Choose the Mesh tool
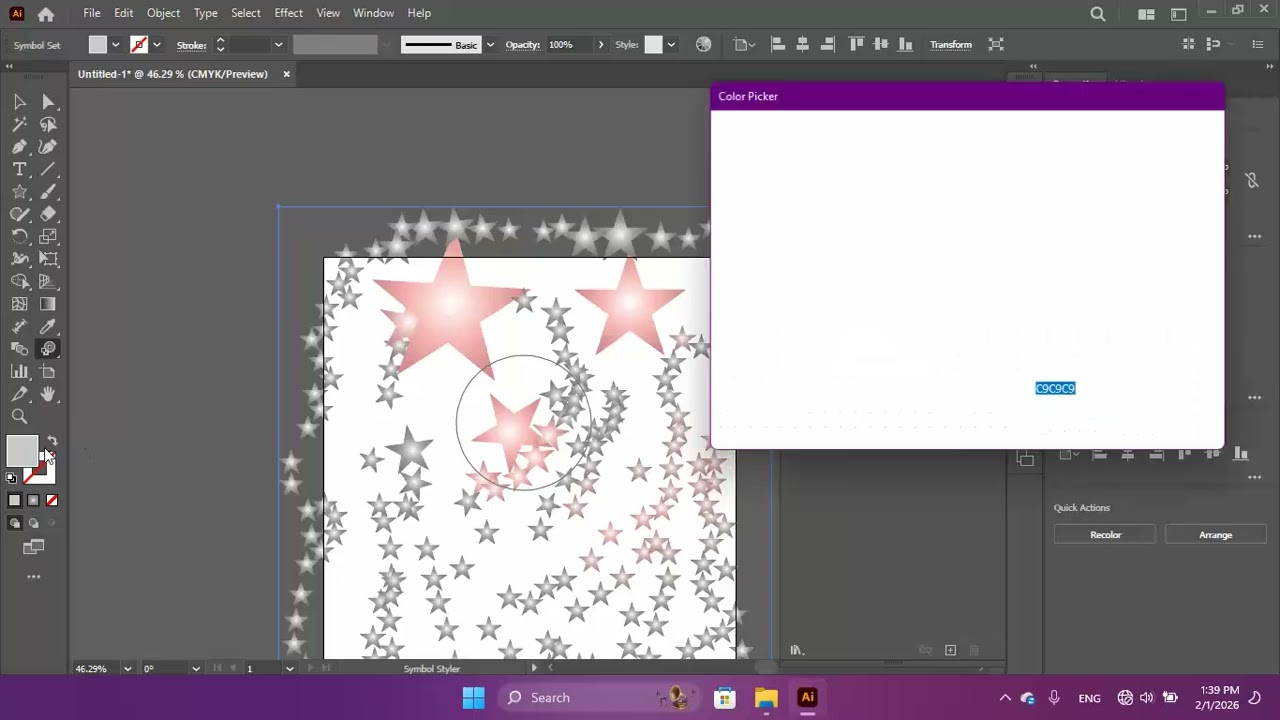This screenshot has width=1280, height=720. pyautogui.click(x=19, y=304)
